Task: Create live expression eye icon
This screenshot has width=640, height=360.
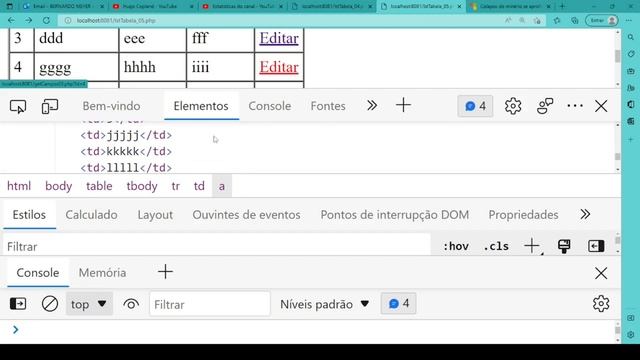Action: point(131,304)
